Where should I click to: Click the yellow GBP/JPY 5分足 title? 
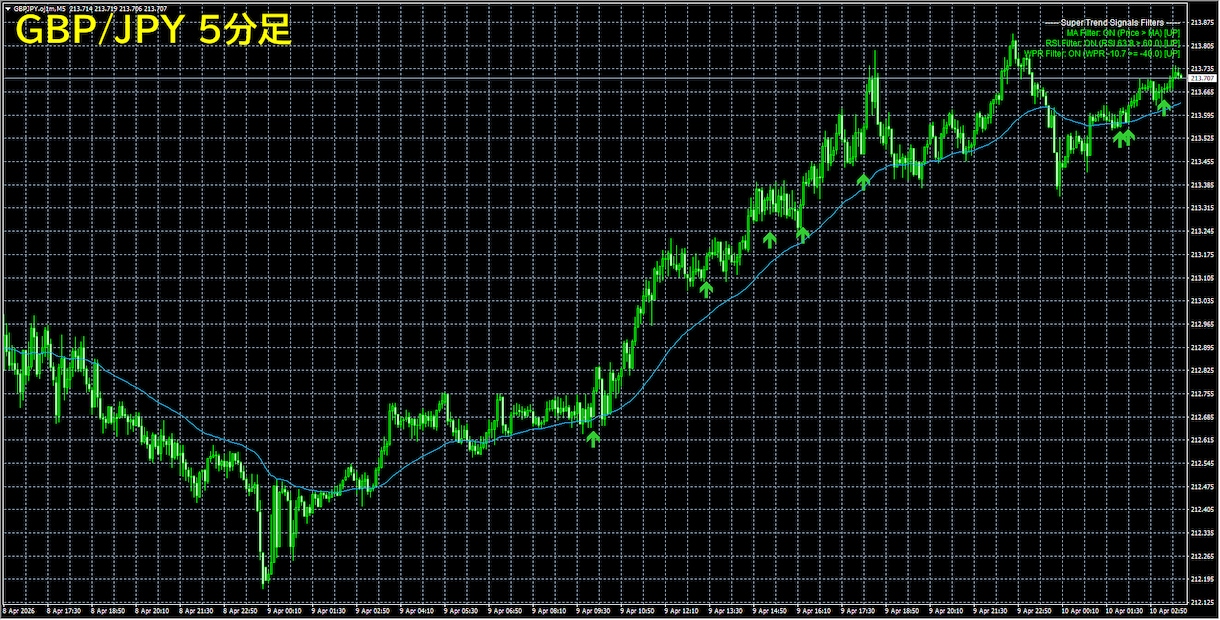(153, 31)
